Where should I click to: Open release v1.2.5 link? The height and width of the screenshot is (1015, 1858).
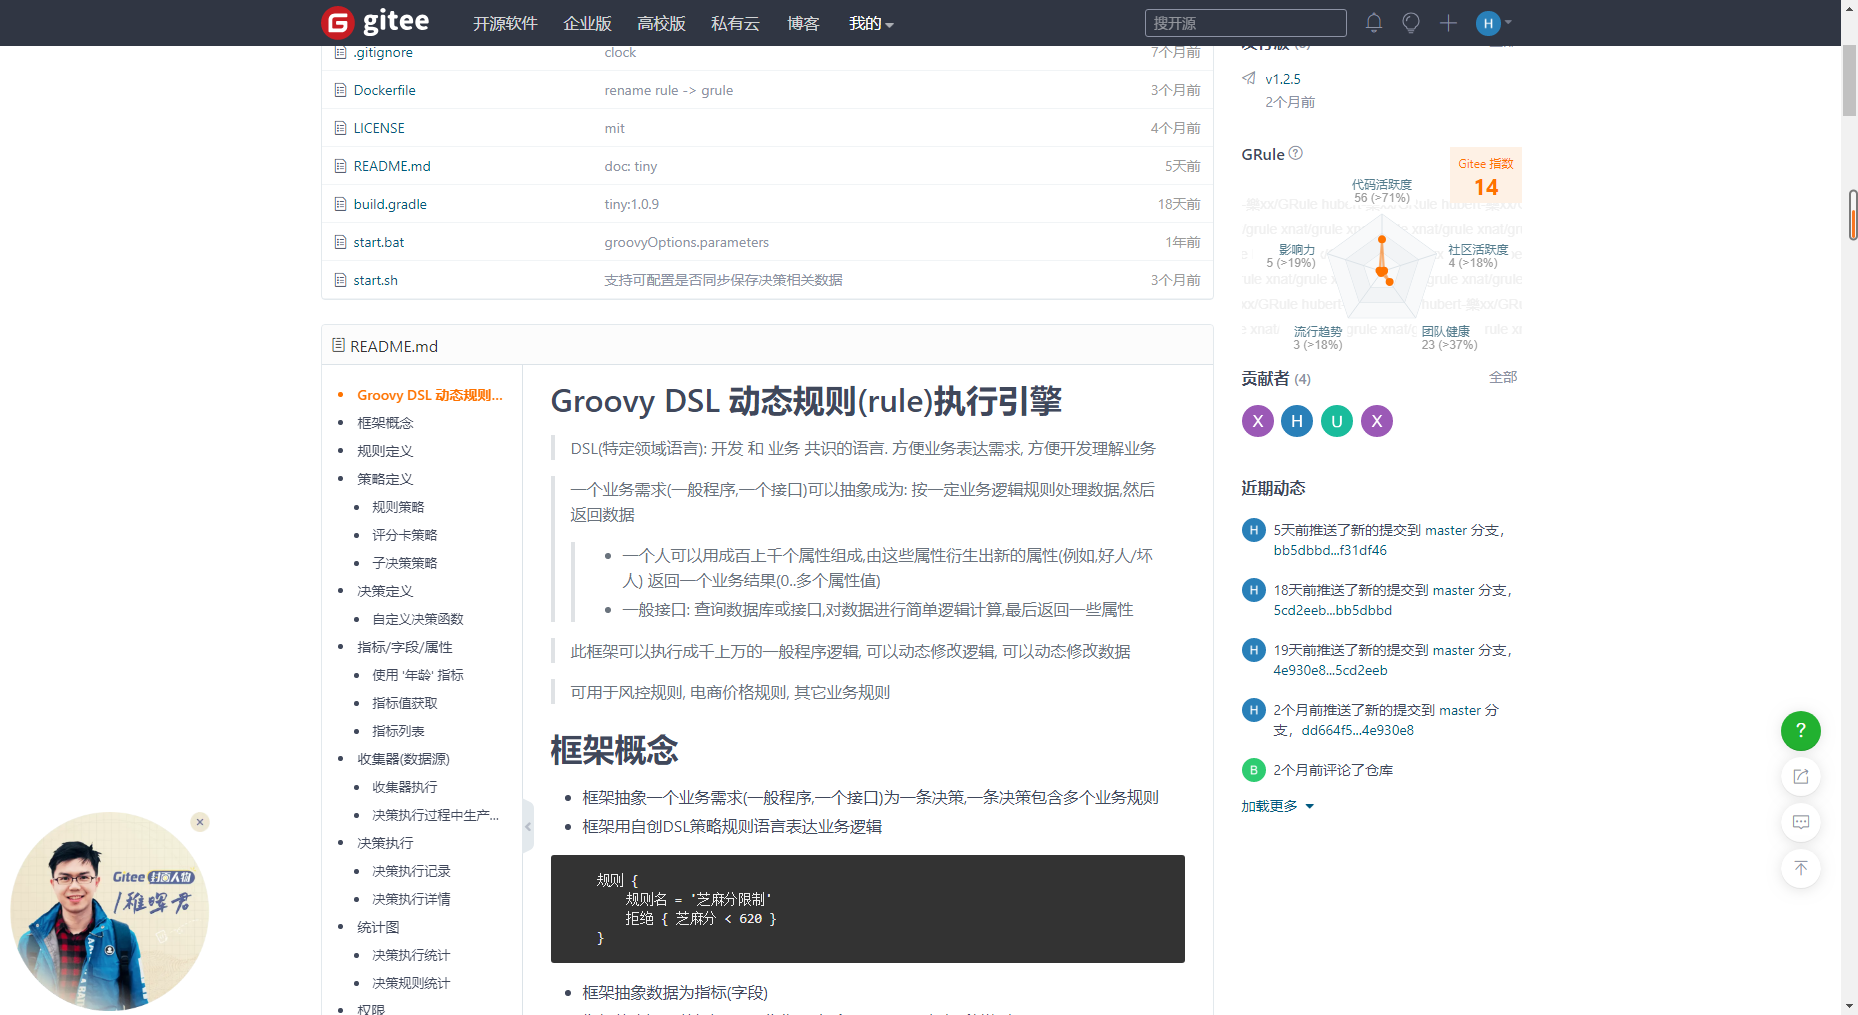1283,79
